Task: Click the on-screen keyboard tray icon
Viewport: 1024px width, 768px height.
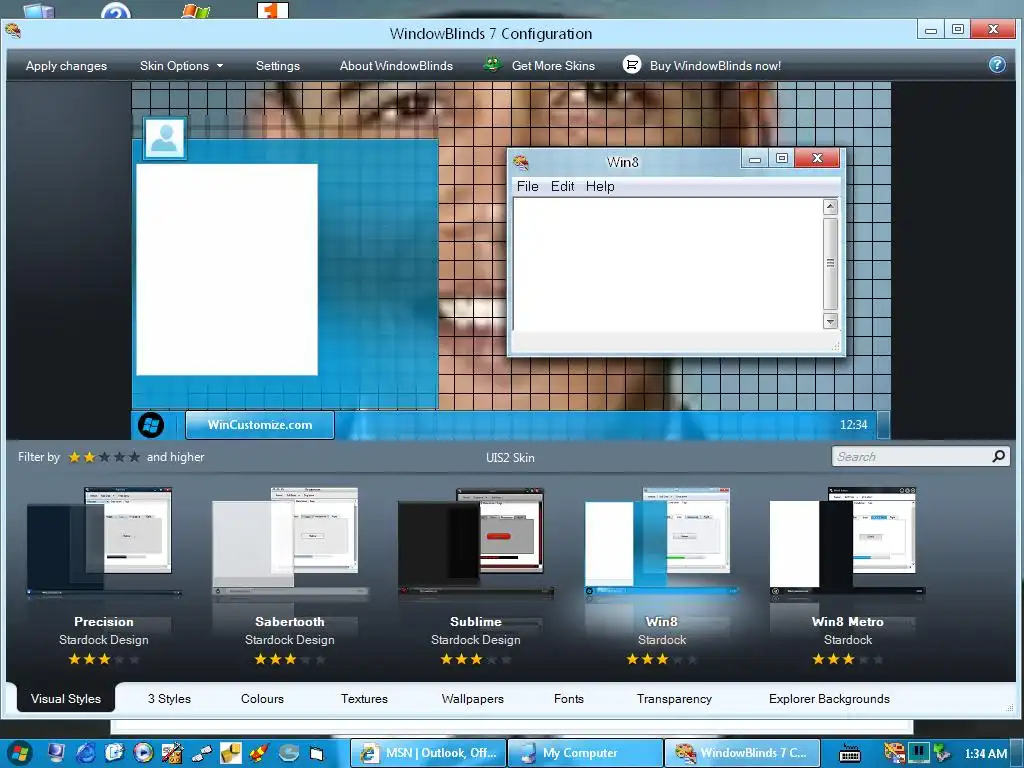Action: point(850,754)
